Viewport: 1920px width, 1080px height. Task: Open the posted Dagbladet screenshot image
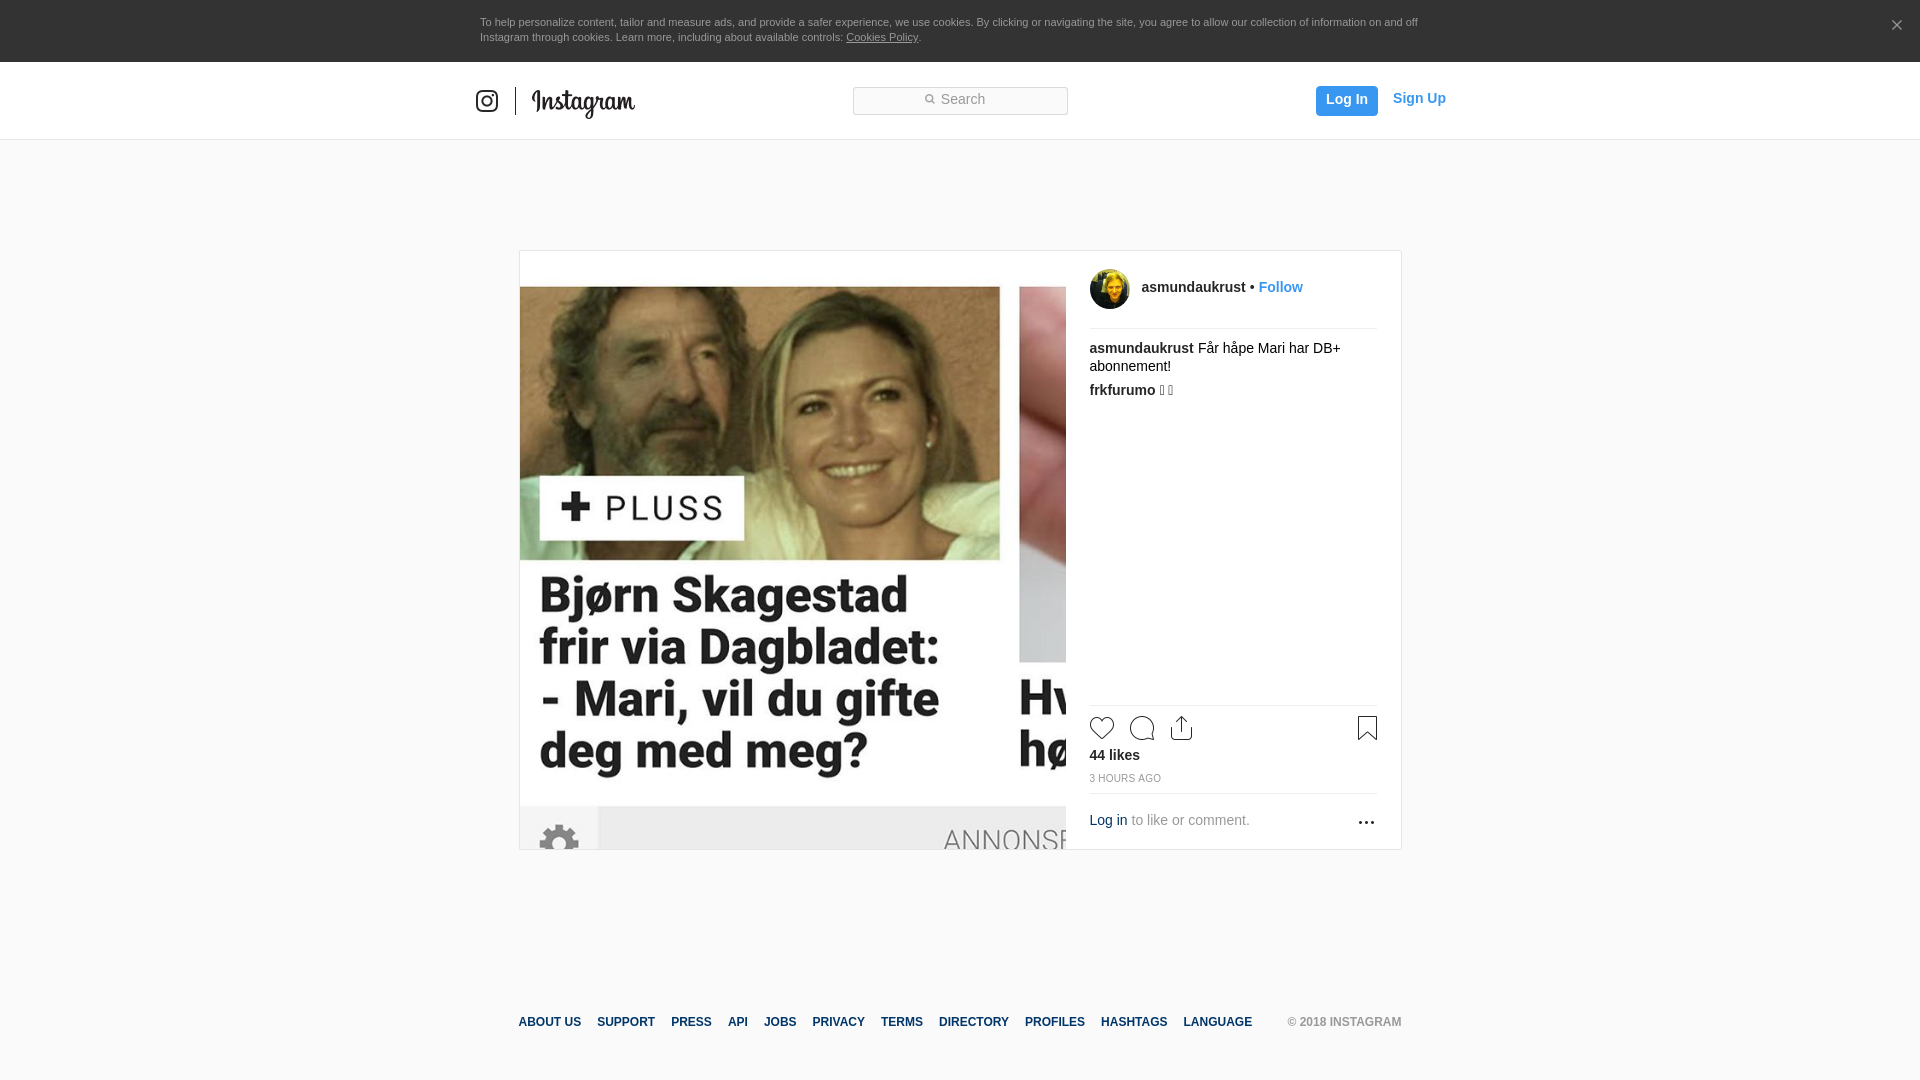792,550
